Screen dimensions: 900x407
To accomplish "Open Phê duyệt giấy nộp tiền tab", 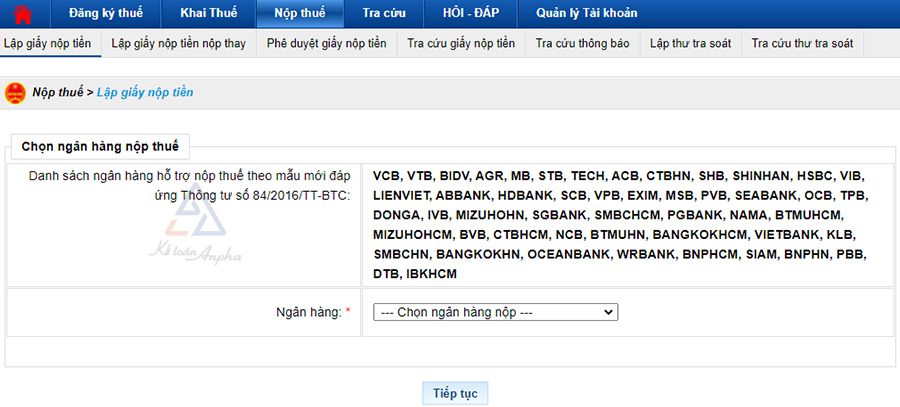I will pyautogui.click(x=327, y=44).
